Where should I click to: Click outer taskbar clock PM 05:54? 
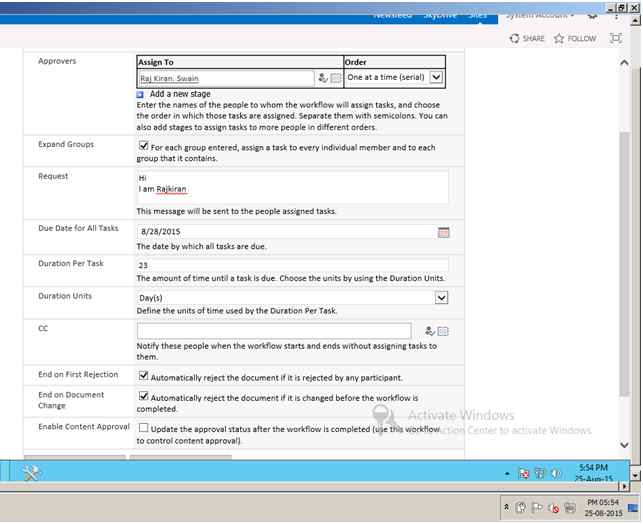pos(603,502)
